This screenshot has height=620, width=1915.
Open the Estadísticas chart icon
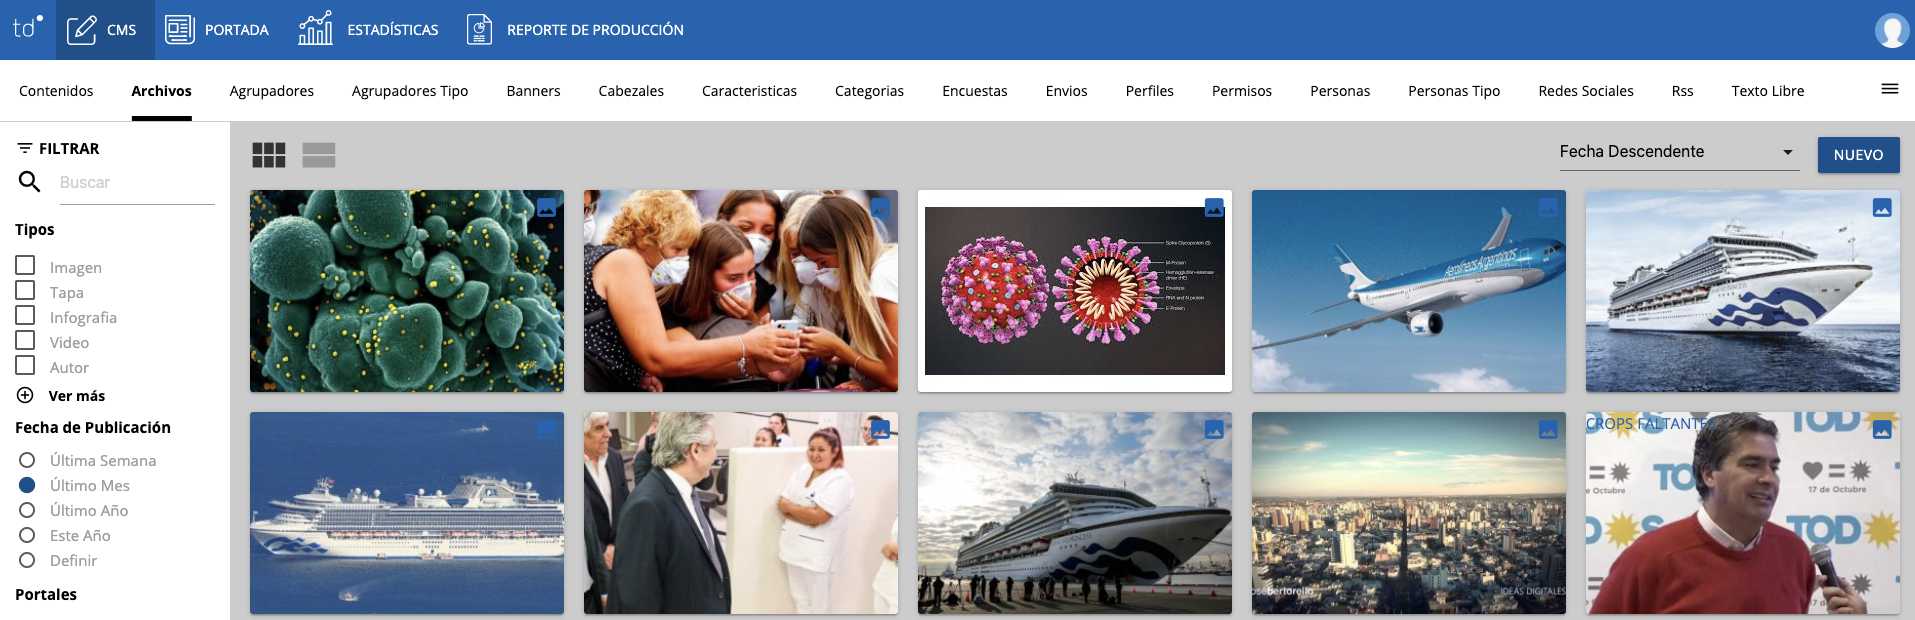pyautogui.click(x=315, y=30)
